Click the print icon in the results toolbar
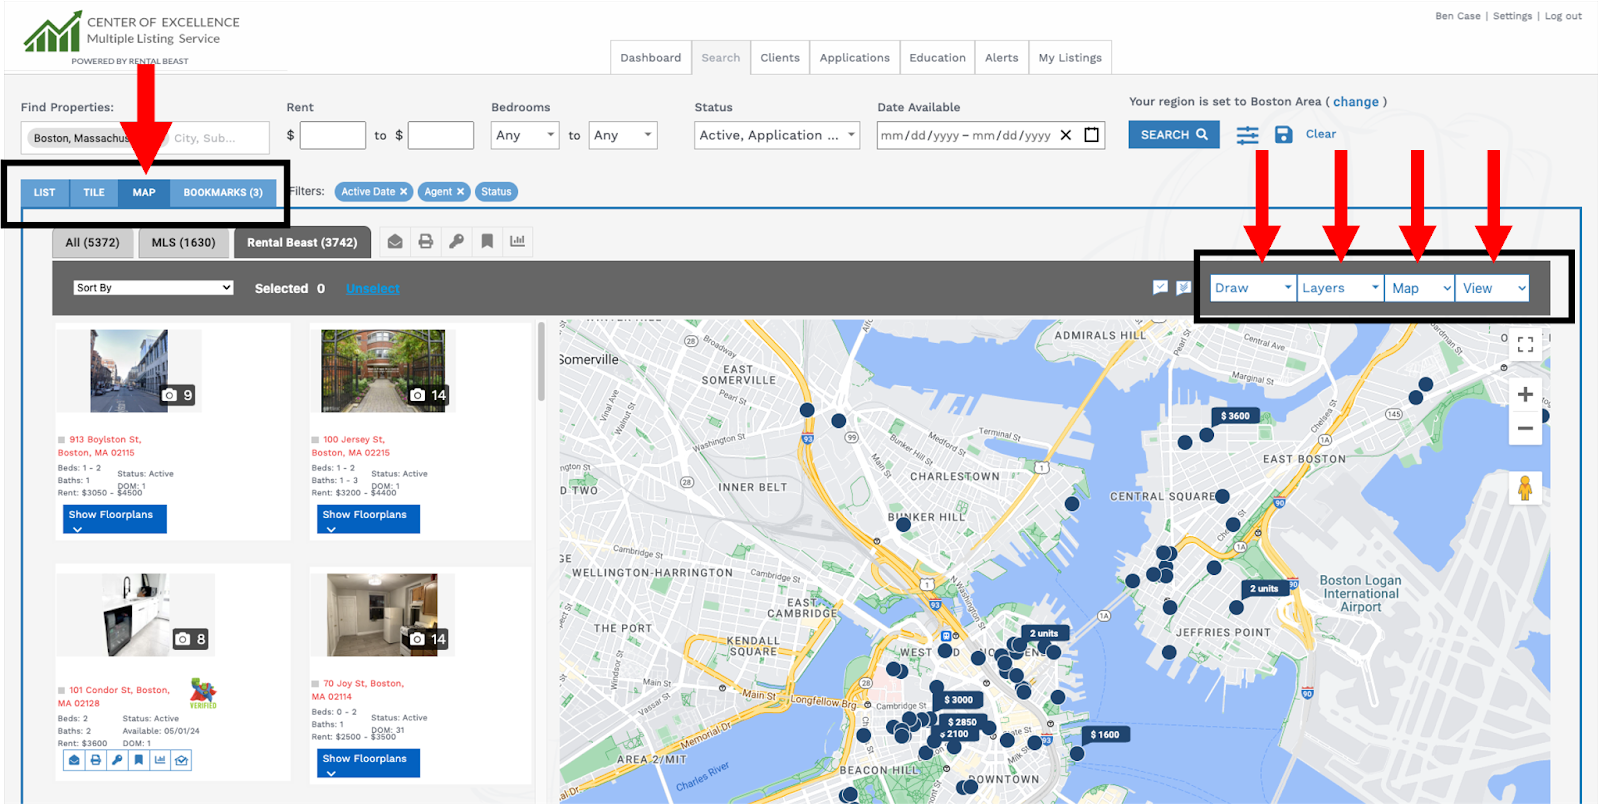The width and height of the screenshot is (1600, 804). point(426,241)
